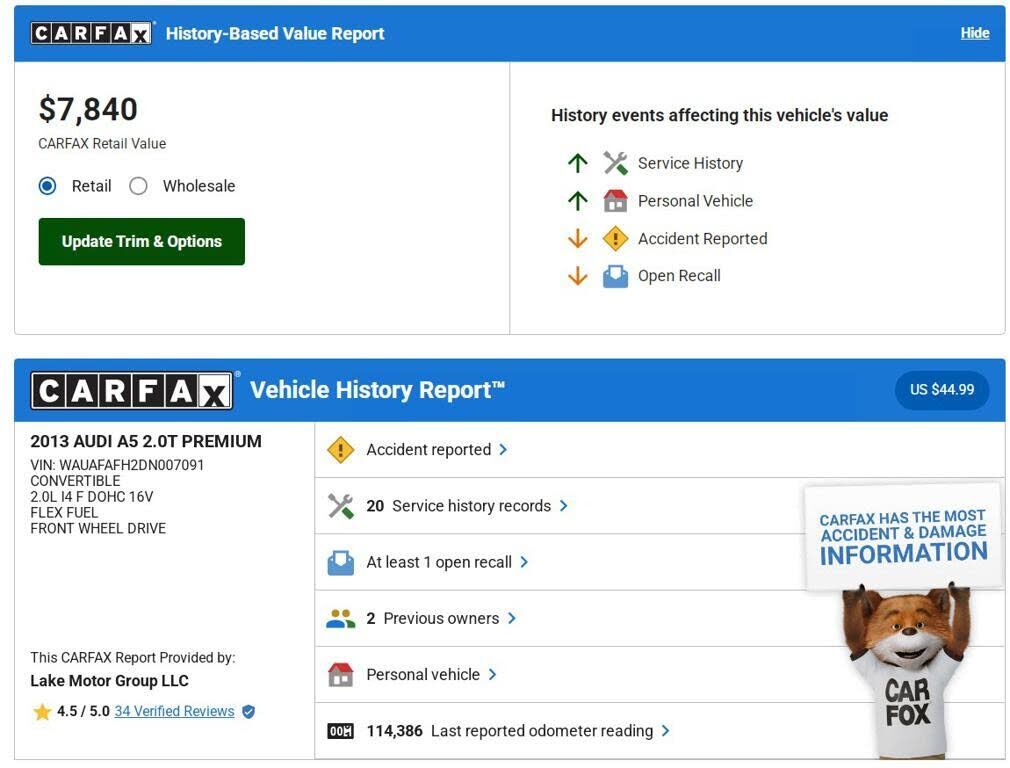Click the accident warning icon in Vehicle History

pyautogui.click(x=341, y=450)
